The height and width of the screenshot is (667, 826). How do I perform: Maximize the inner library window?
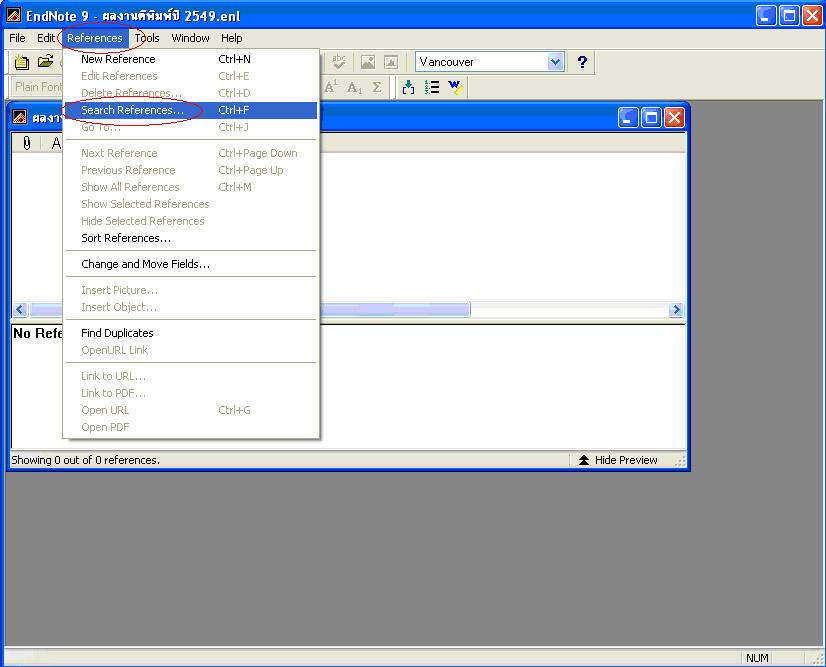click(x=651, y=117)
